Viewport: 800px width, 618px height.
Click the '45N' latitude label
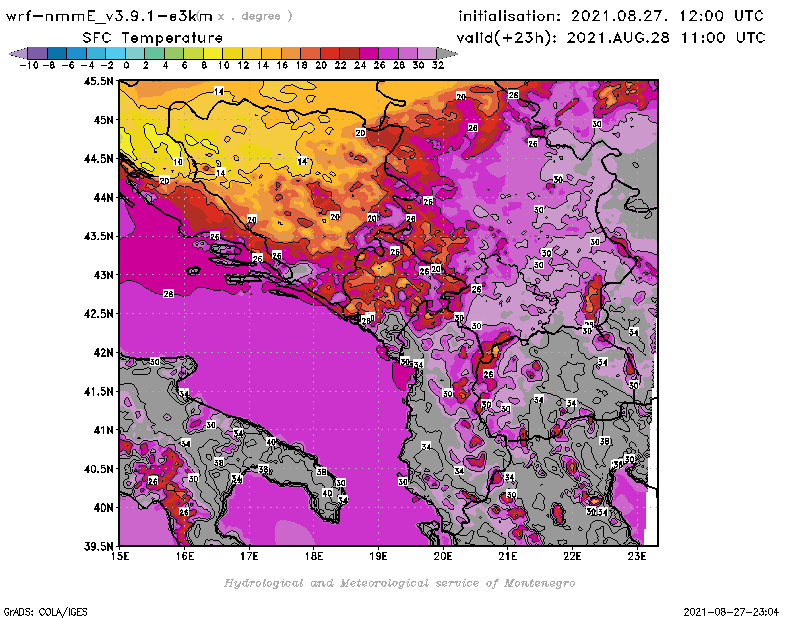coord(103,120)
